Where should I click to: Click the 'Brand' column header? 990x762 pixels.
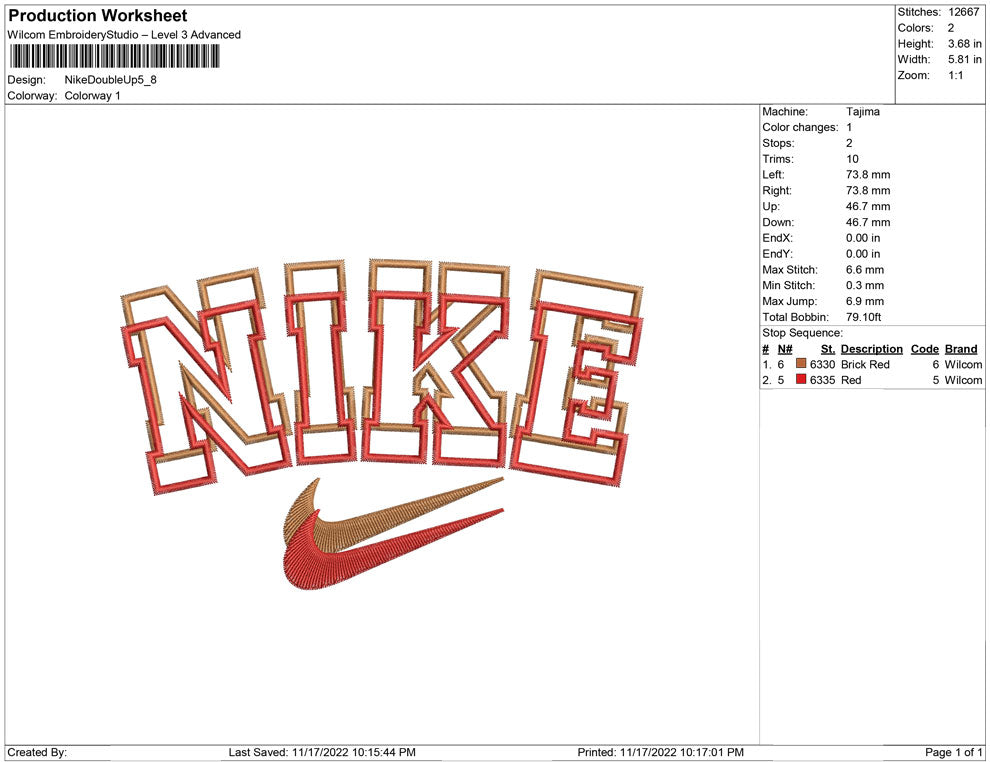[961, 349]
